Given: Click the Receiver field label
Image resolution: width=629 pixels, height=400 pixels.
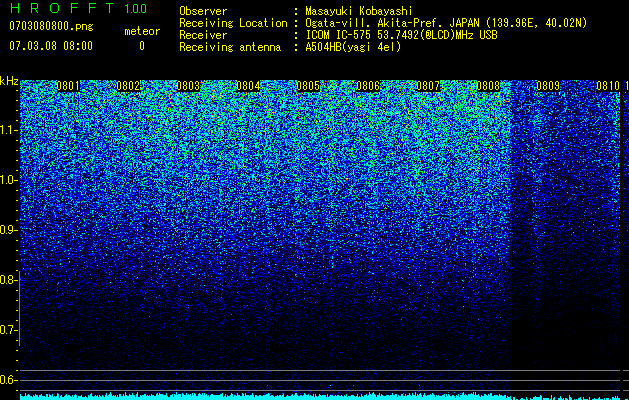Looking at the screenshot, I should [x=203, y=35].
